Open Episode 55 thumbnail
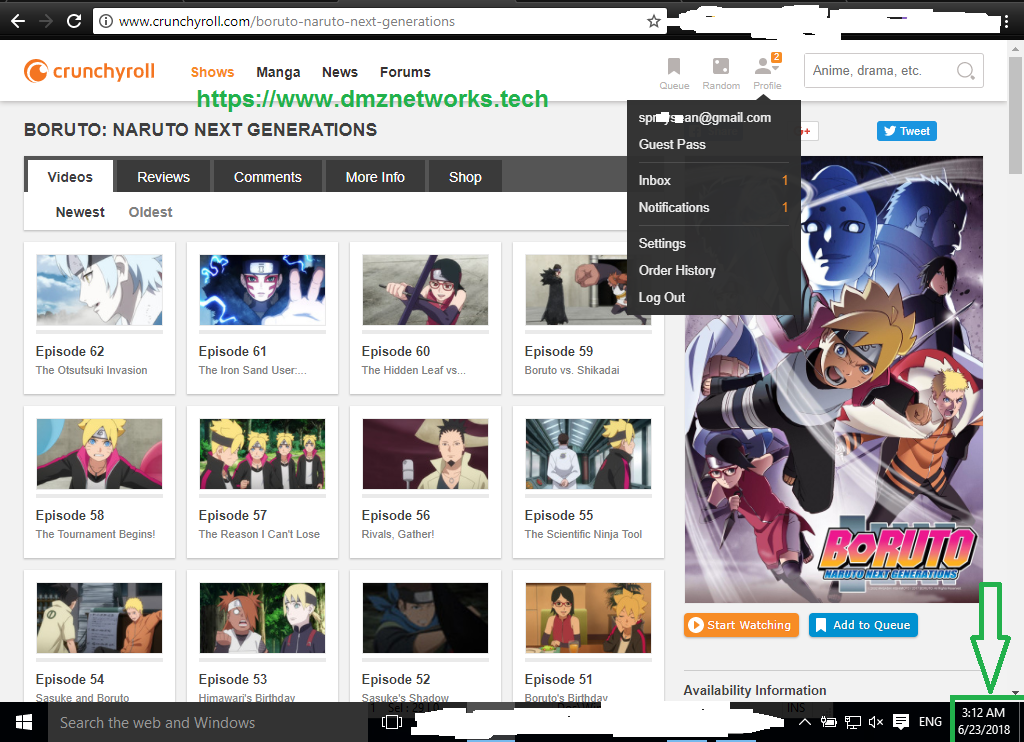Viewport: 1024px width, 742px height. (x=588, y=454)
